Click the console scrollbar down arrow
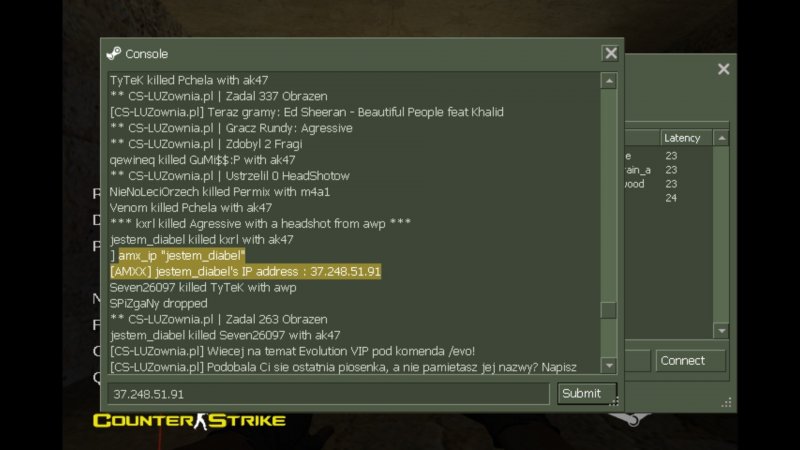 click(x=608, y=365)
